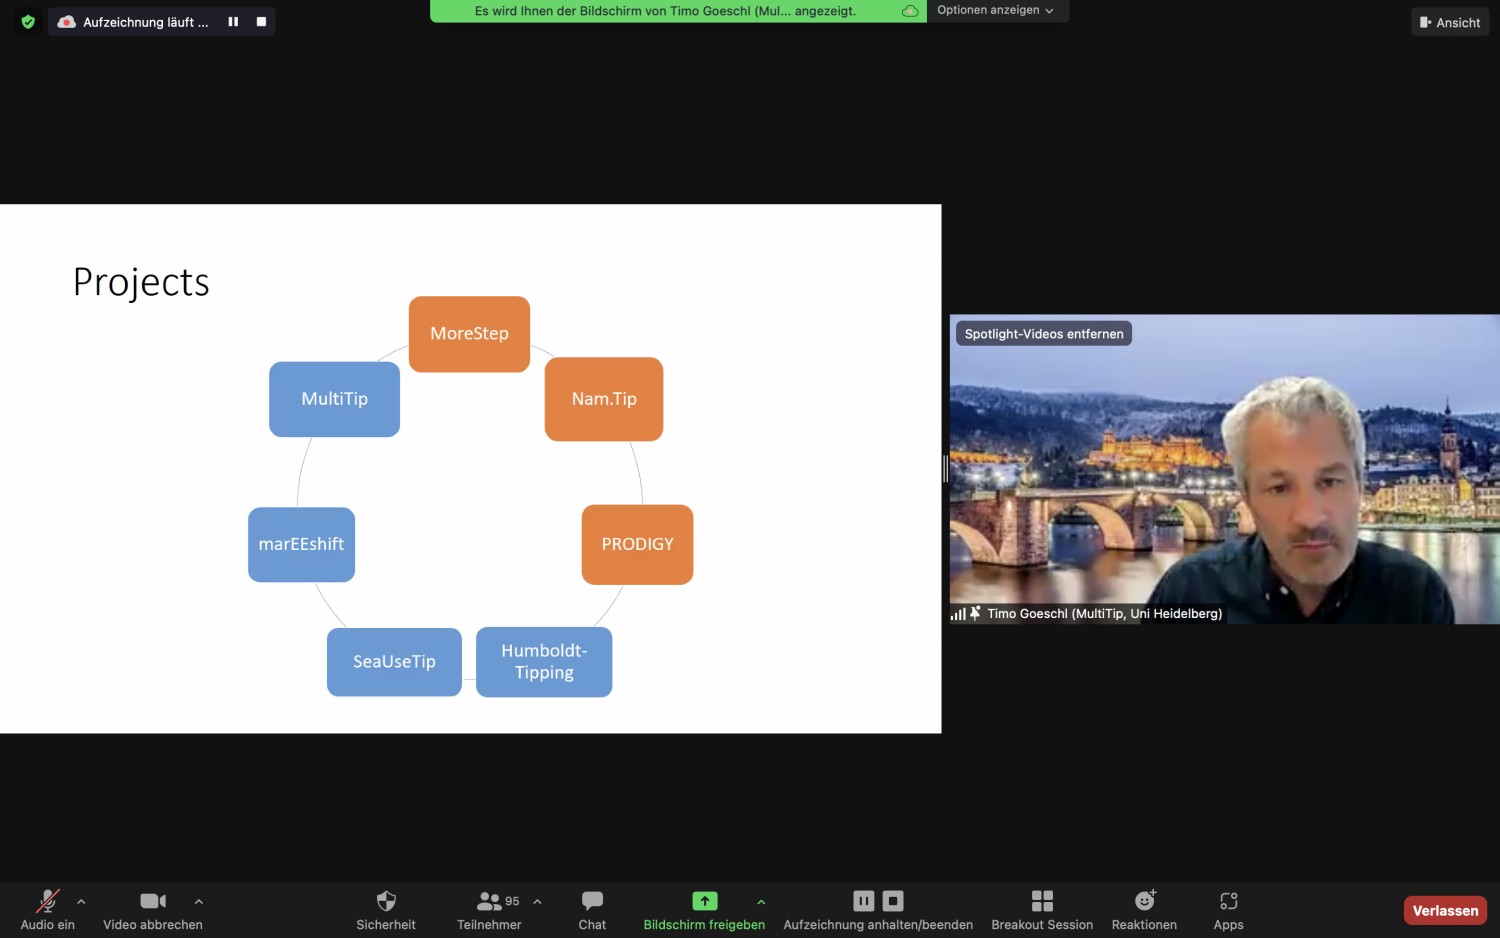Image resolution: width=1500 pixels, height=938 pixels.
Task: Expand video options chevron
Action: pyautogui.click(x=199, y=901)
